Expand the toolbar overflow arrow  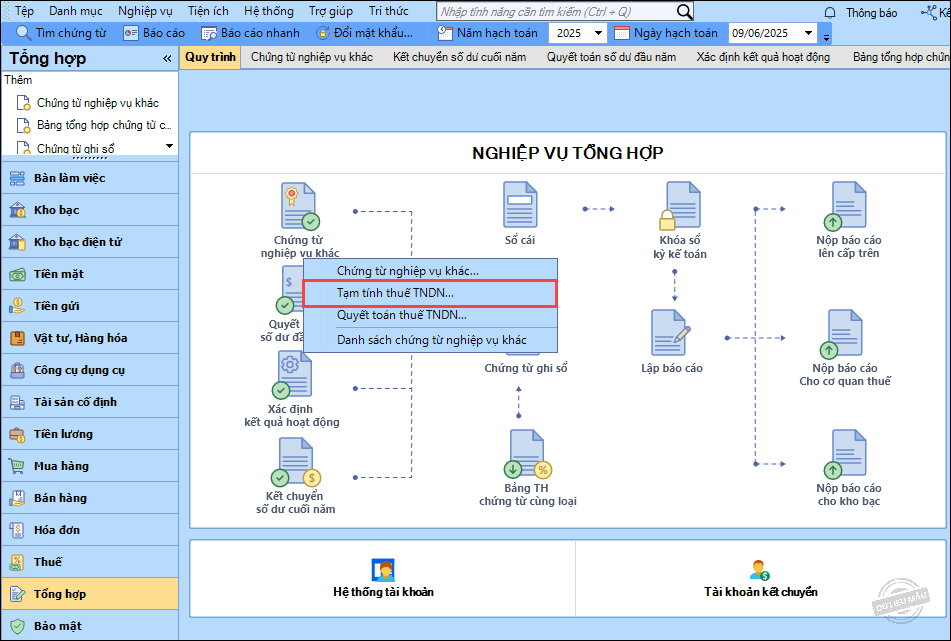tap(826, 38)
